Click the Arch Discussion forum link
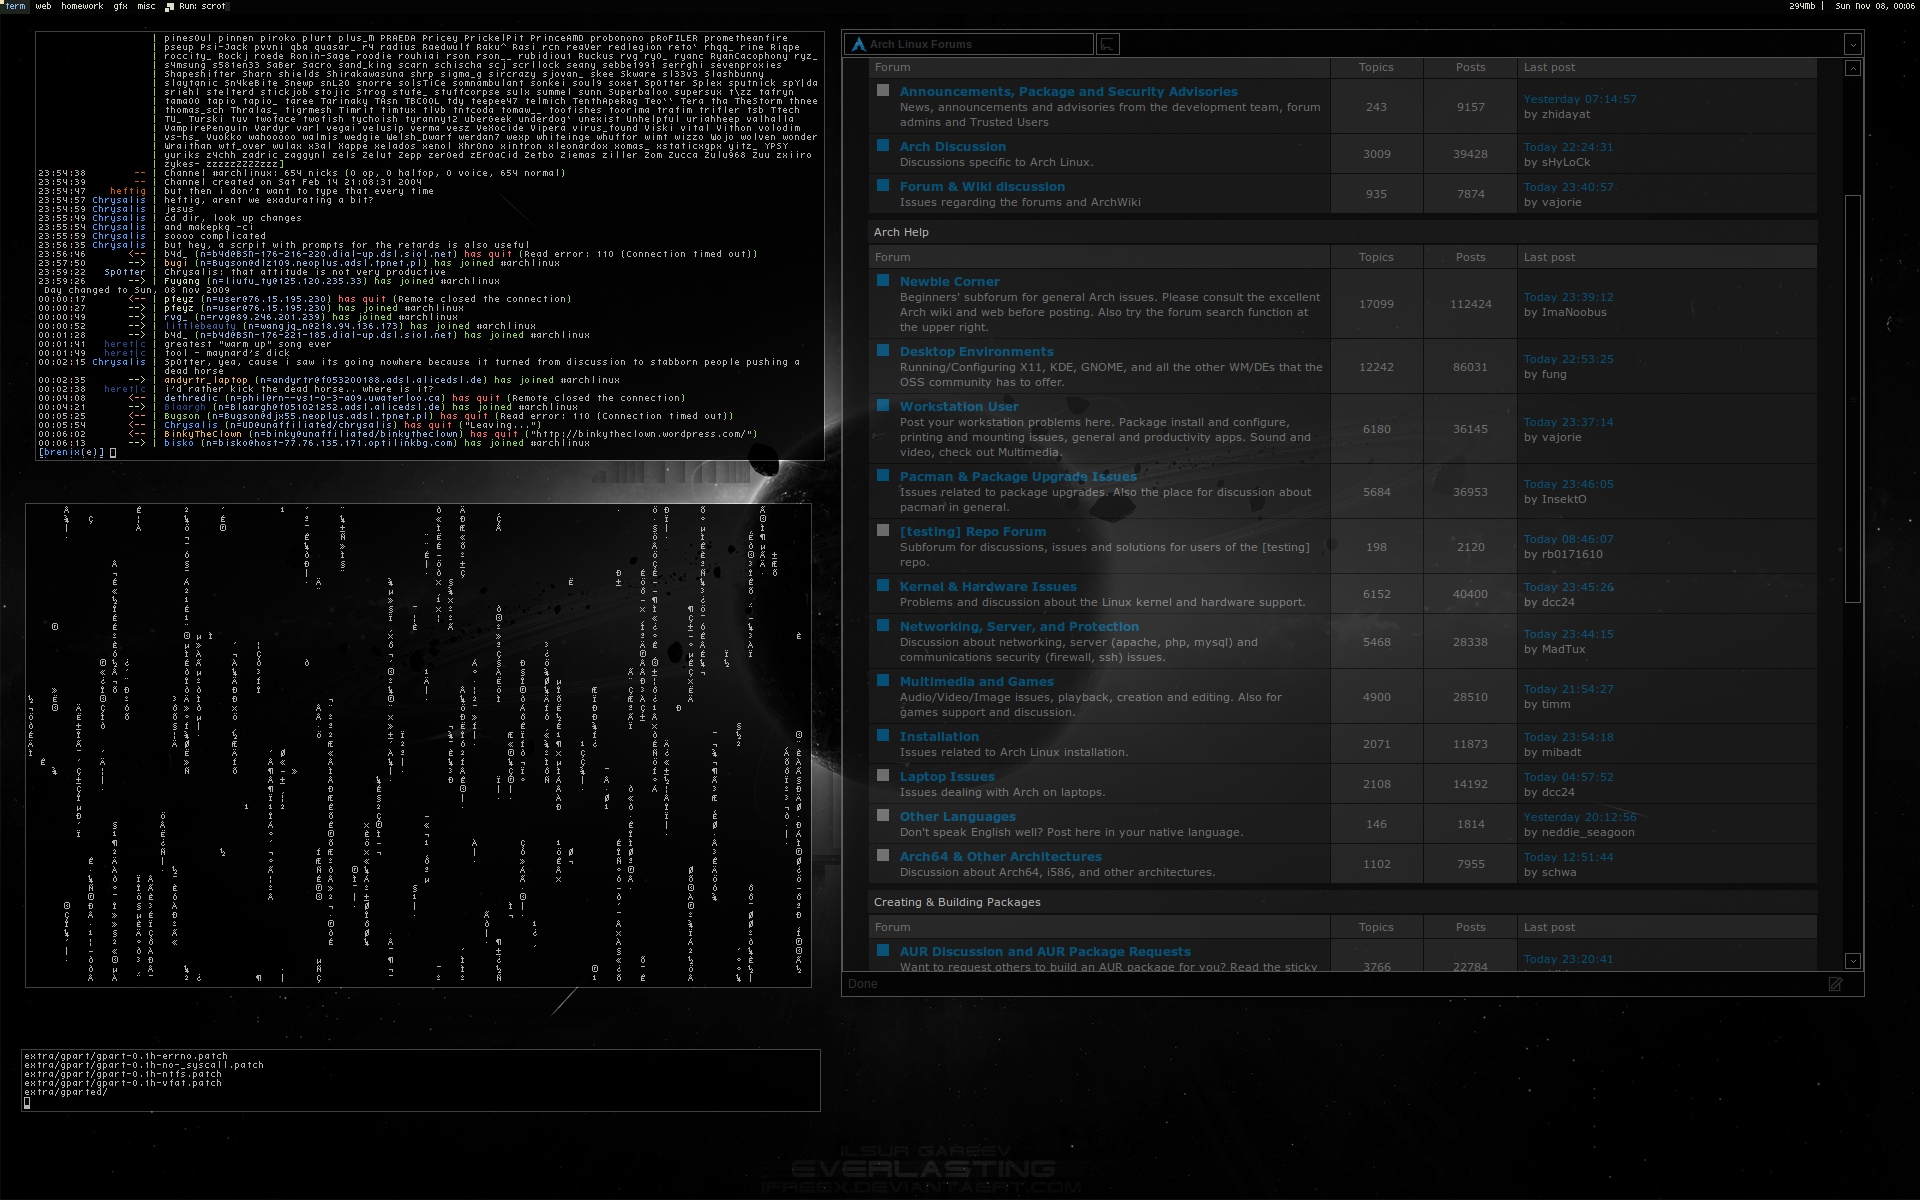1920x1200 pixels. [954, 147]
